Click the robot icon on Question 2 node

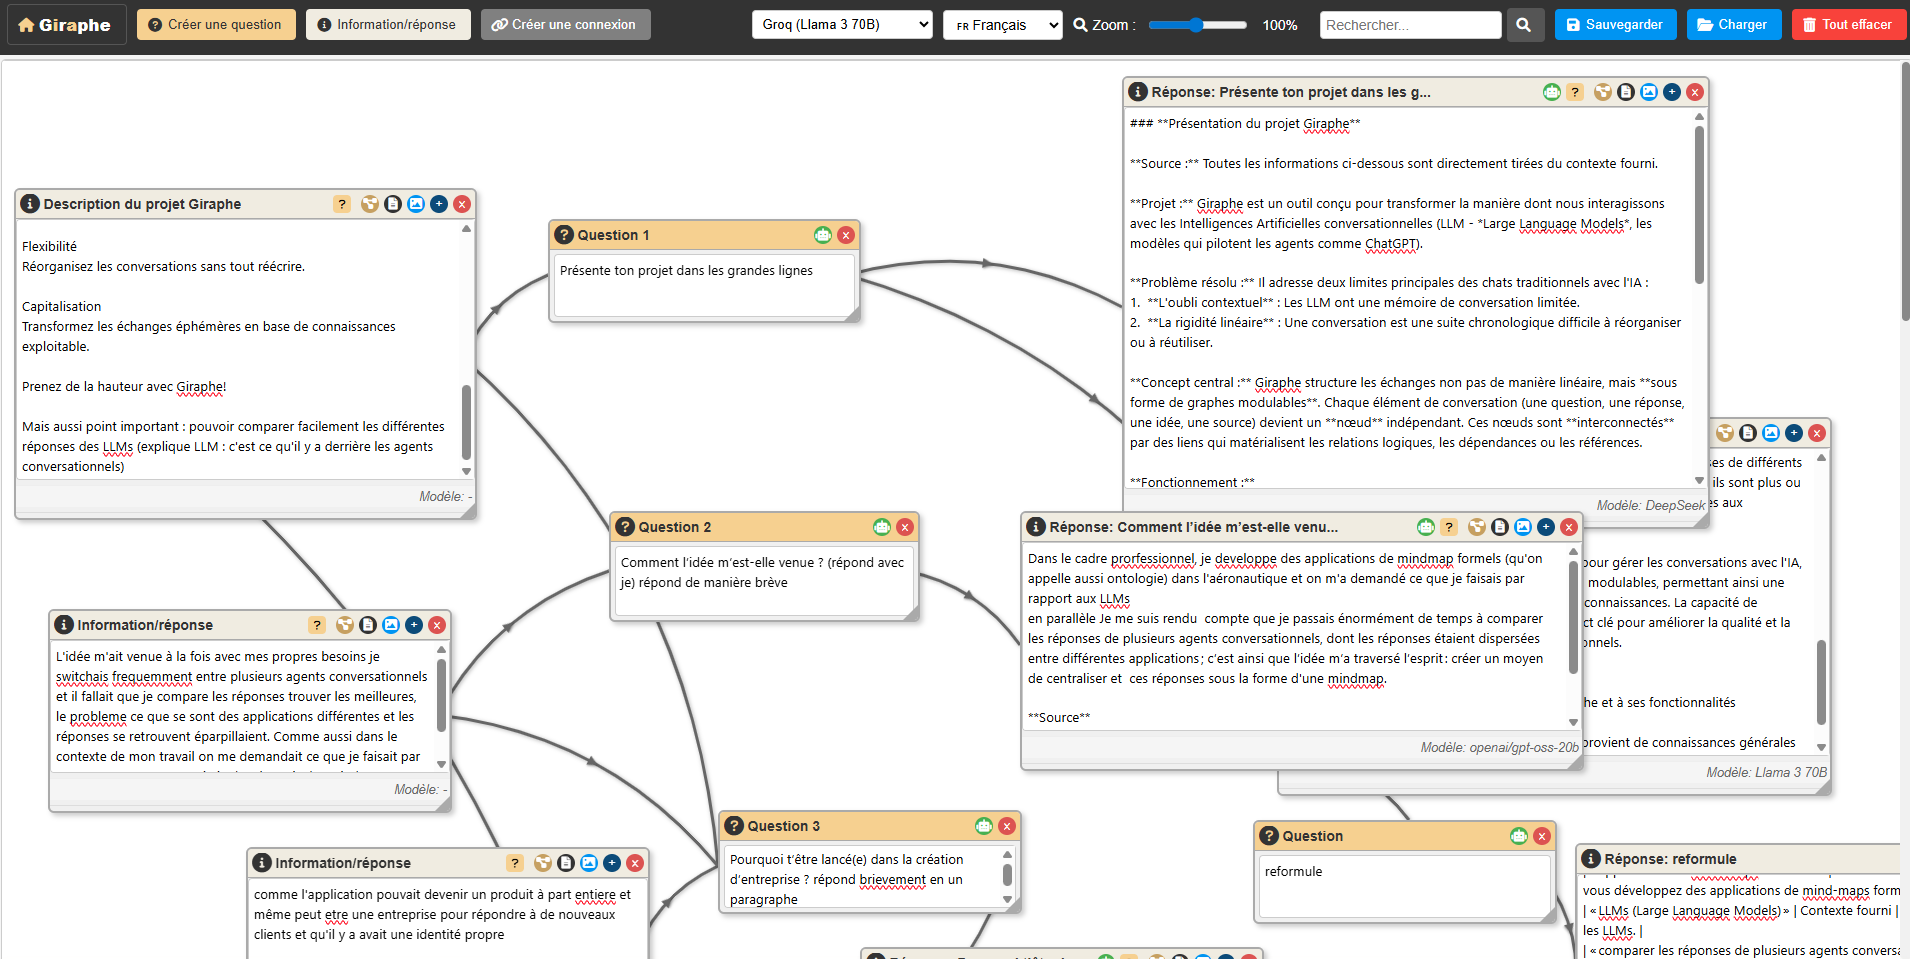[x=881, y=527]
